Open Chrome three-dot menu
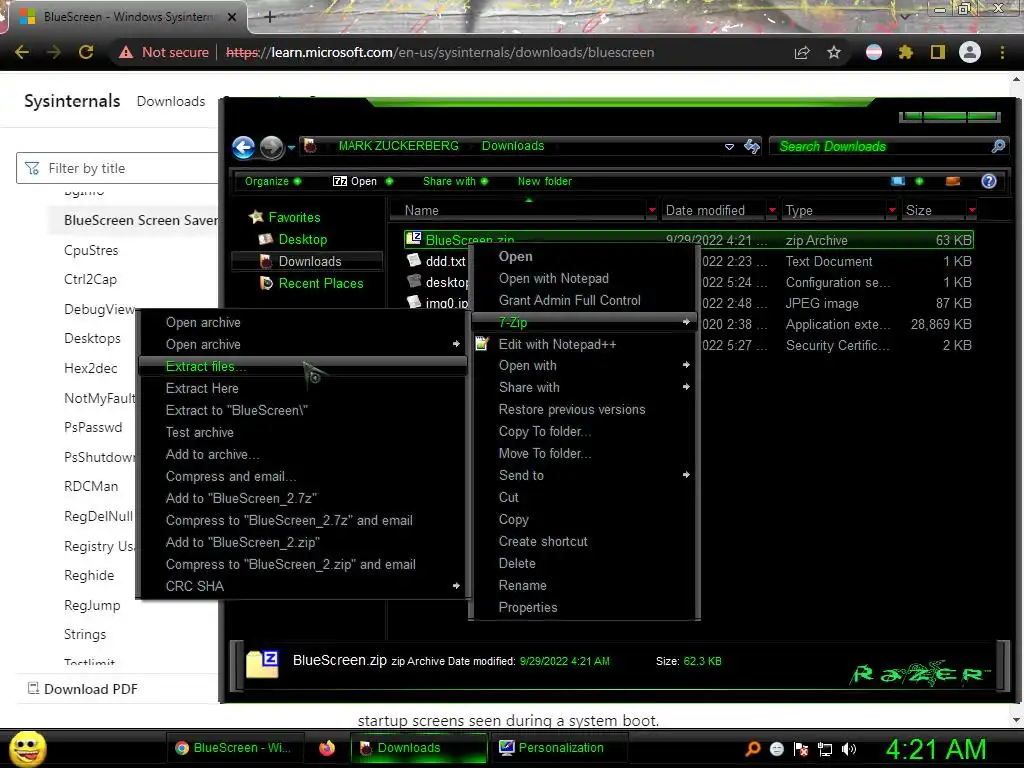 [x=1002, y=52]
